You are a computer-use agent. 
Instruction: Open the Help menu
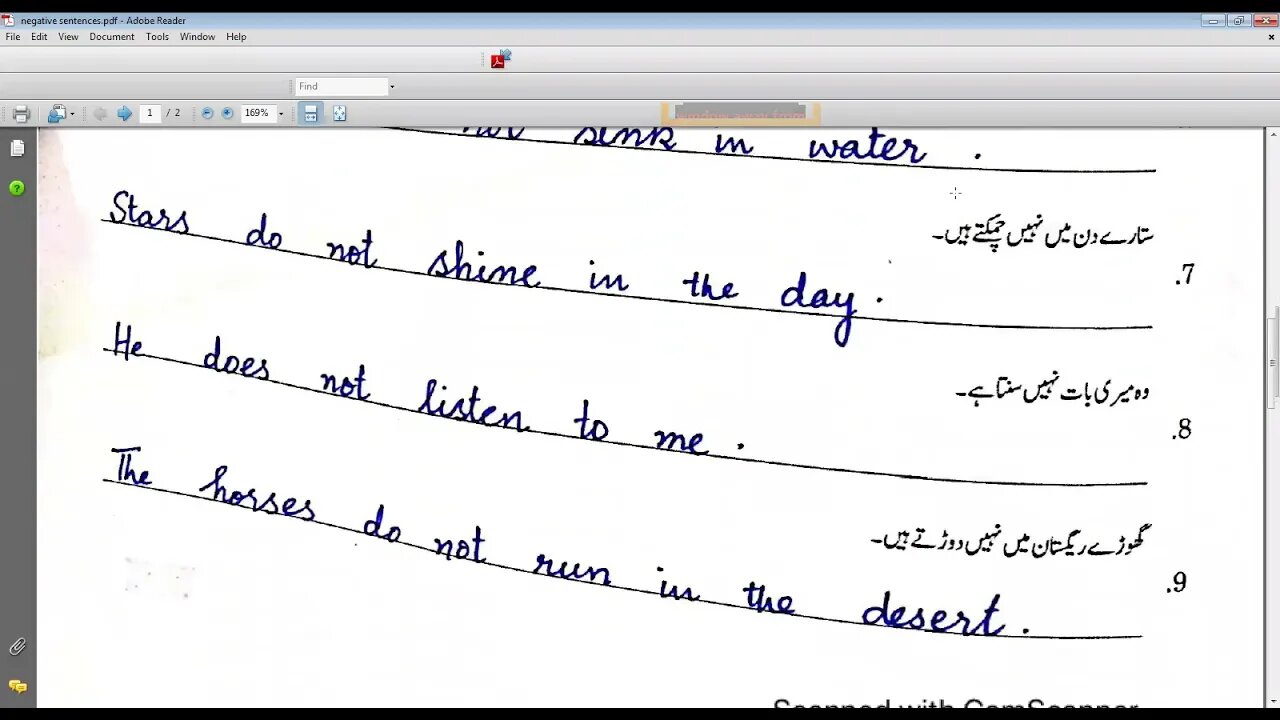236,37
